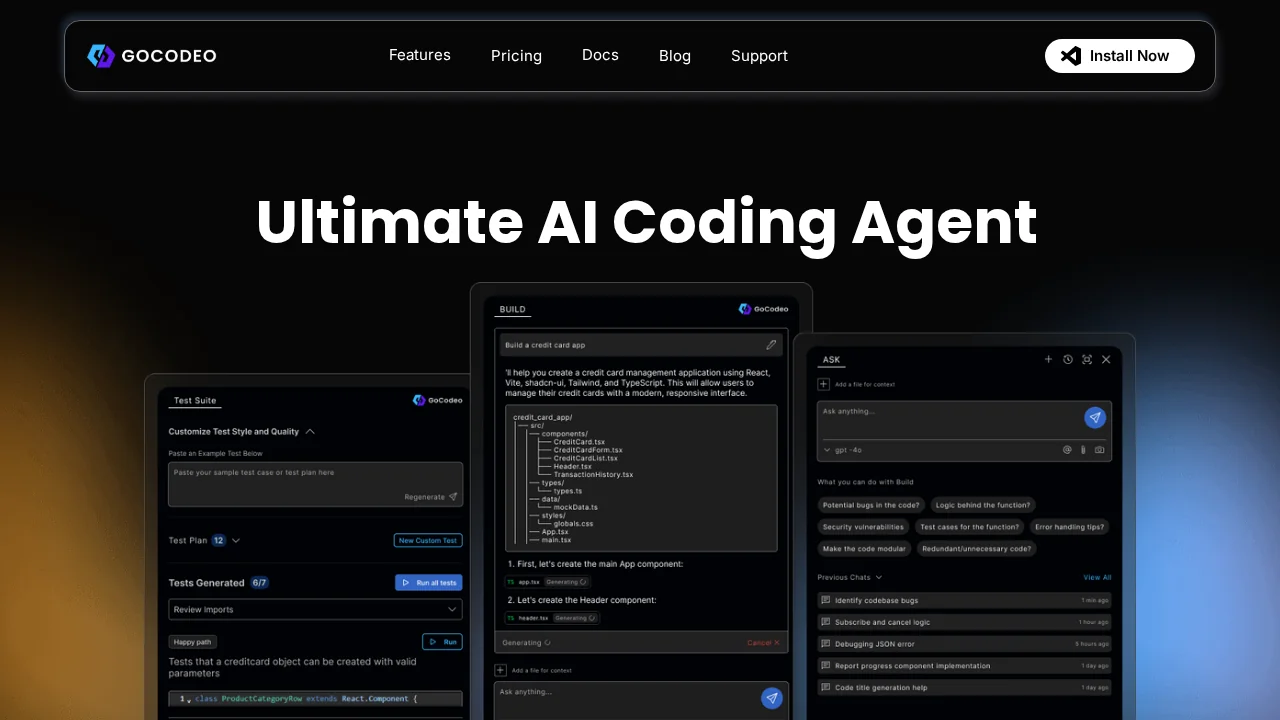
Task: View All previous chats
Action: tap(1097, 577)
